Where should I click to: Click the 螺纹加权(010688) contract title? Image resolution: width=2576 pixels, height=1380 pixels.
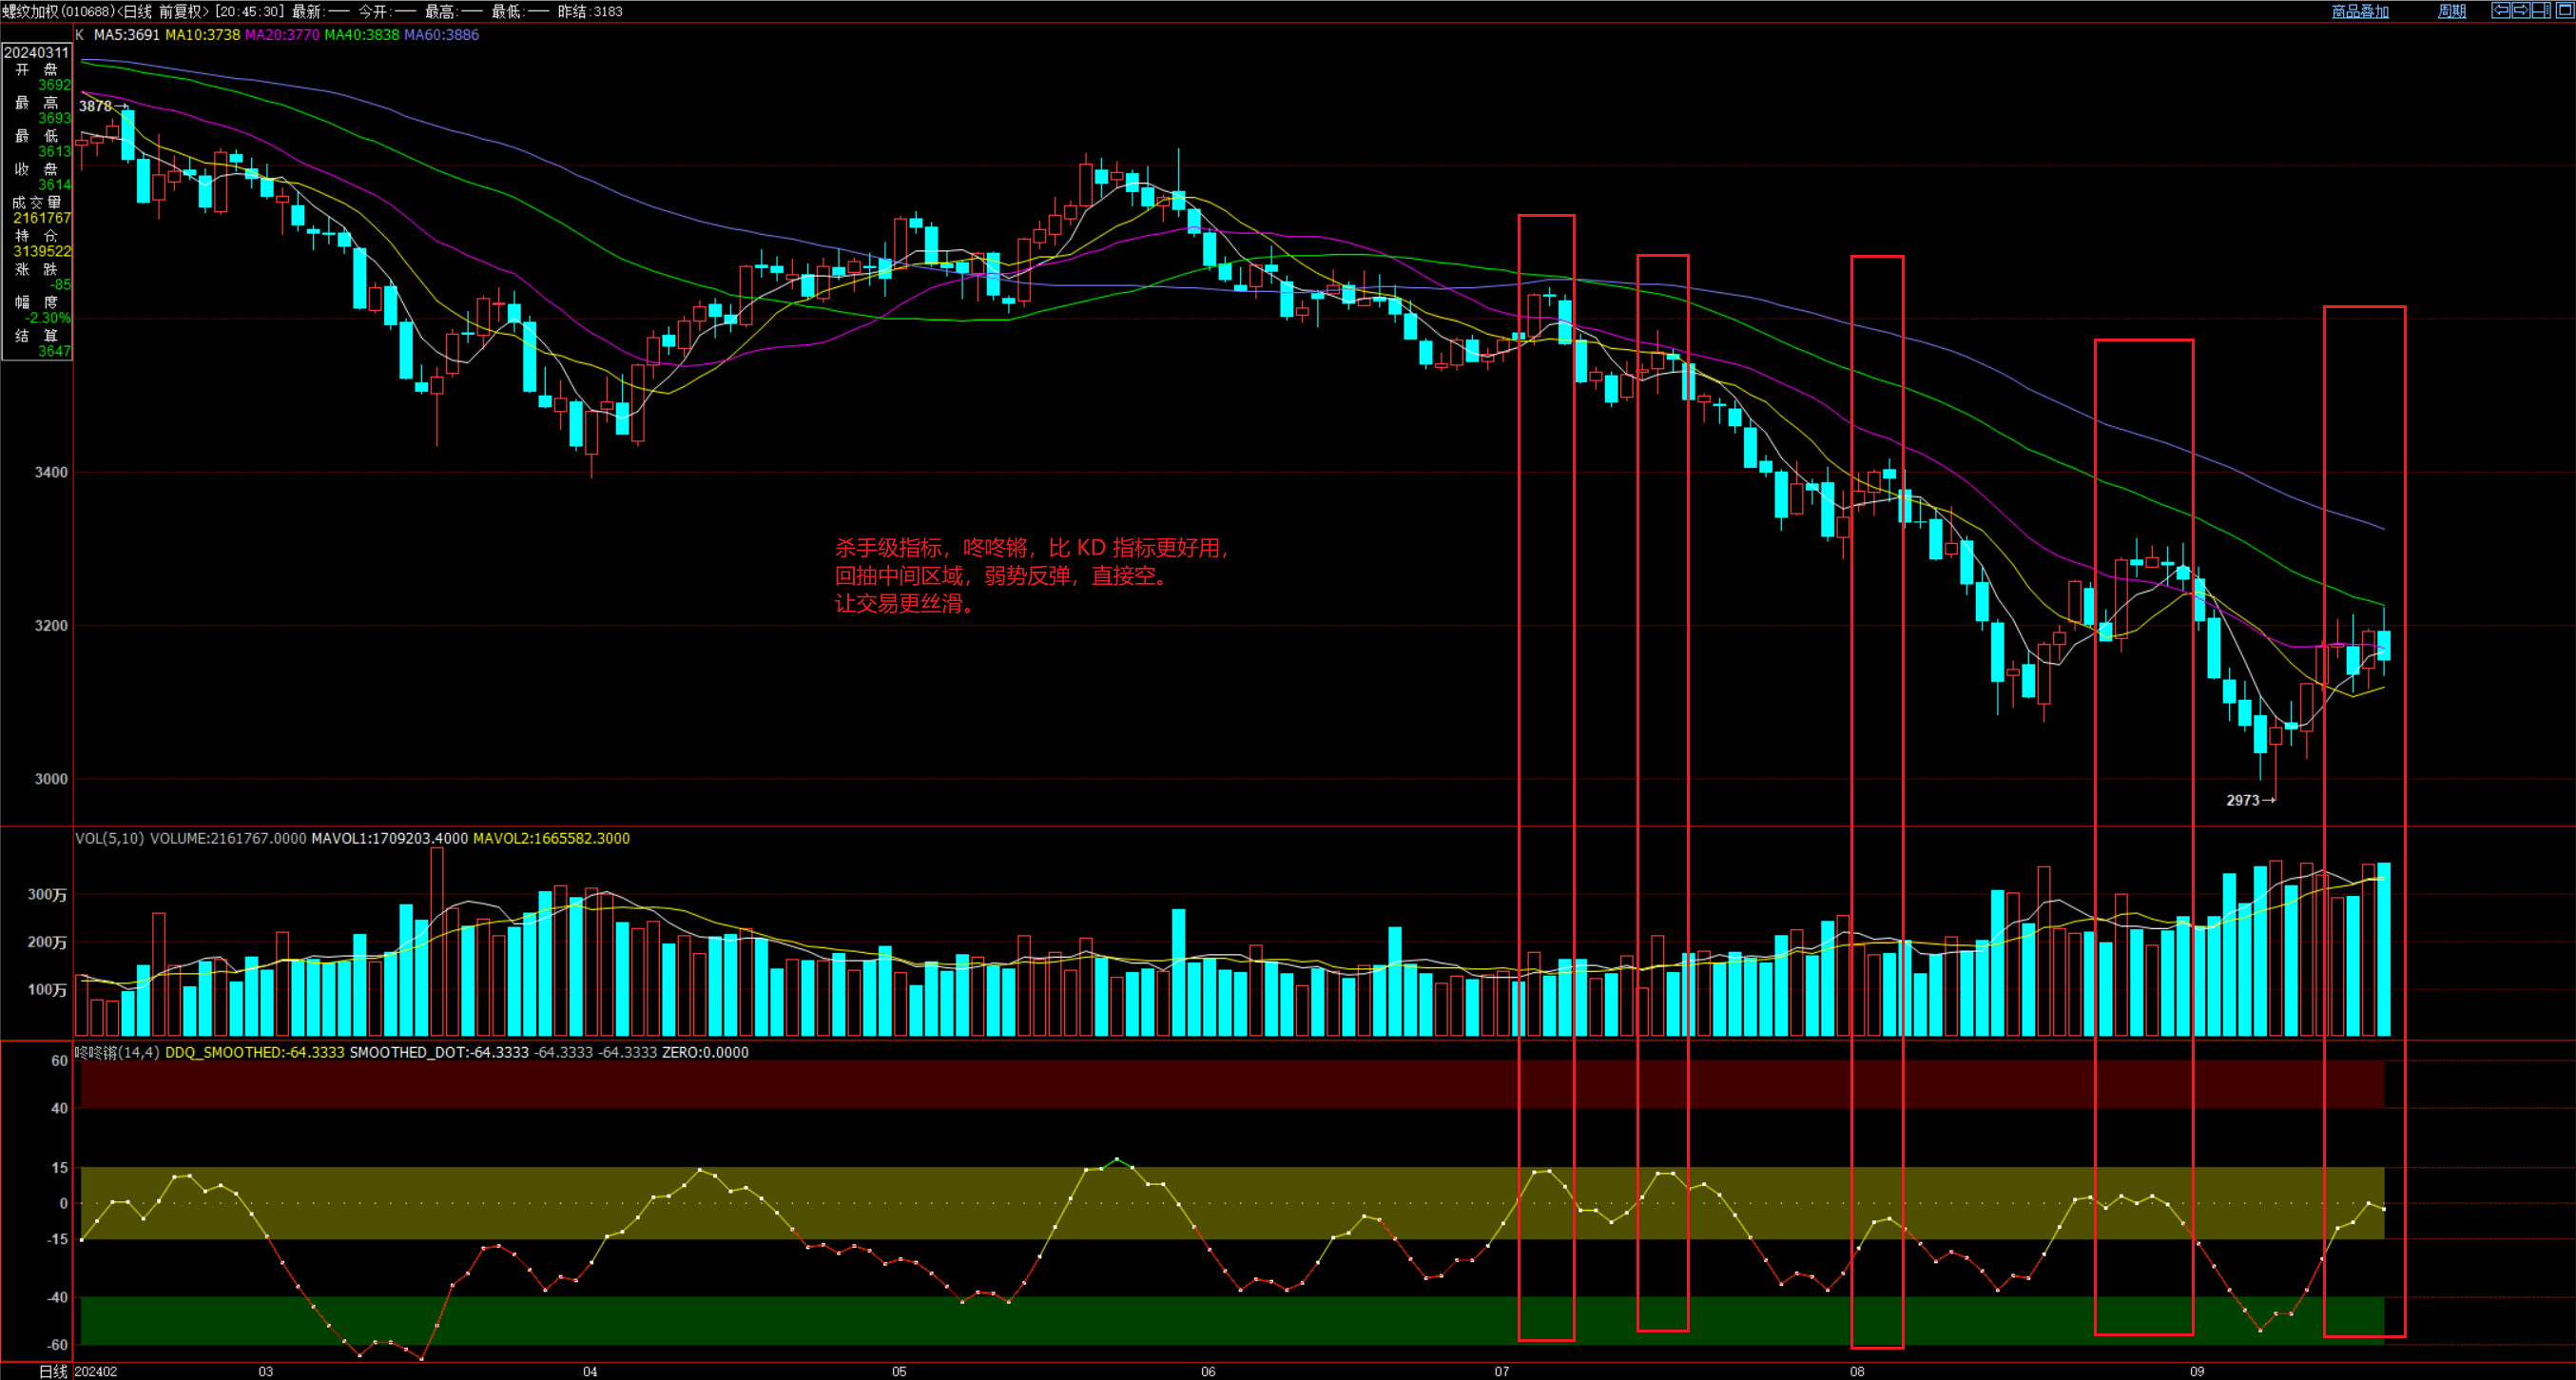pyautogui.click(x=58, y=11)
